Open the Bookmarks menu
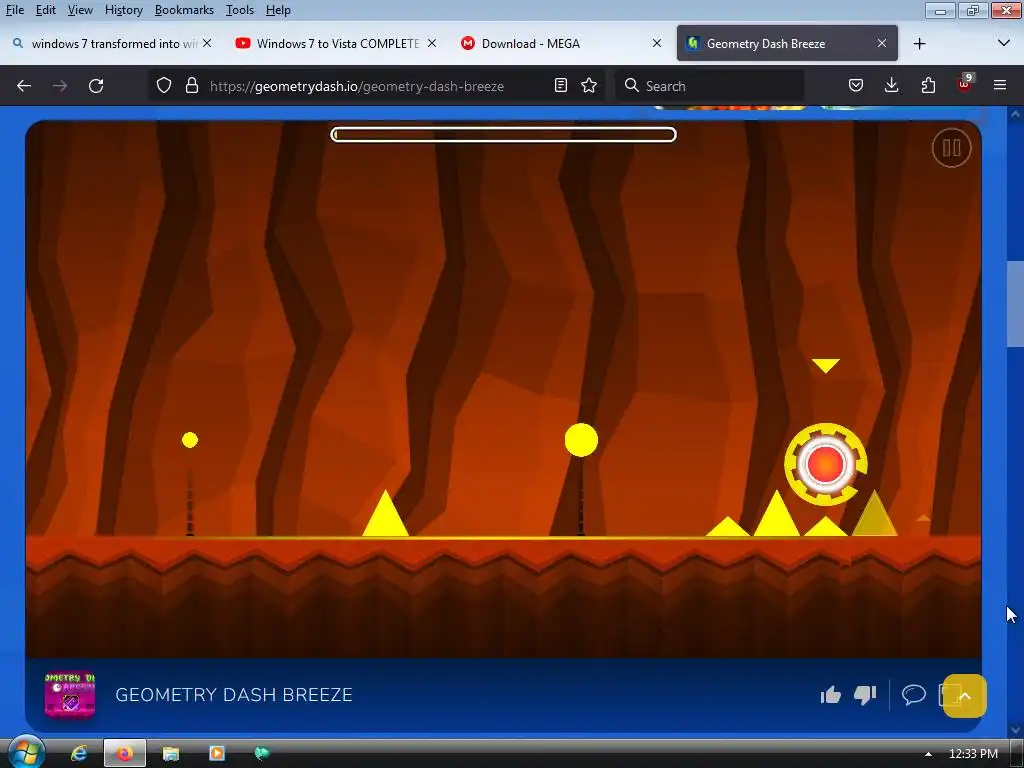The width and height of the screenshot is (1024, 768). [184, 10]
